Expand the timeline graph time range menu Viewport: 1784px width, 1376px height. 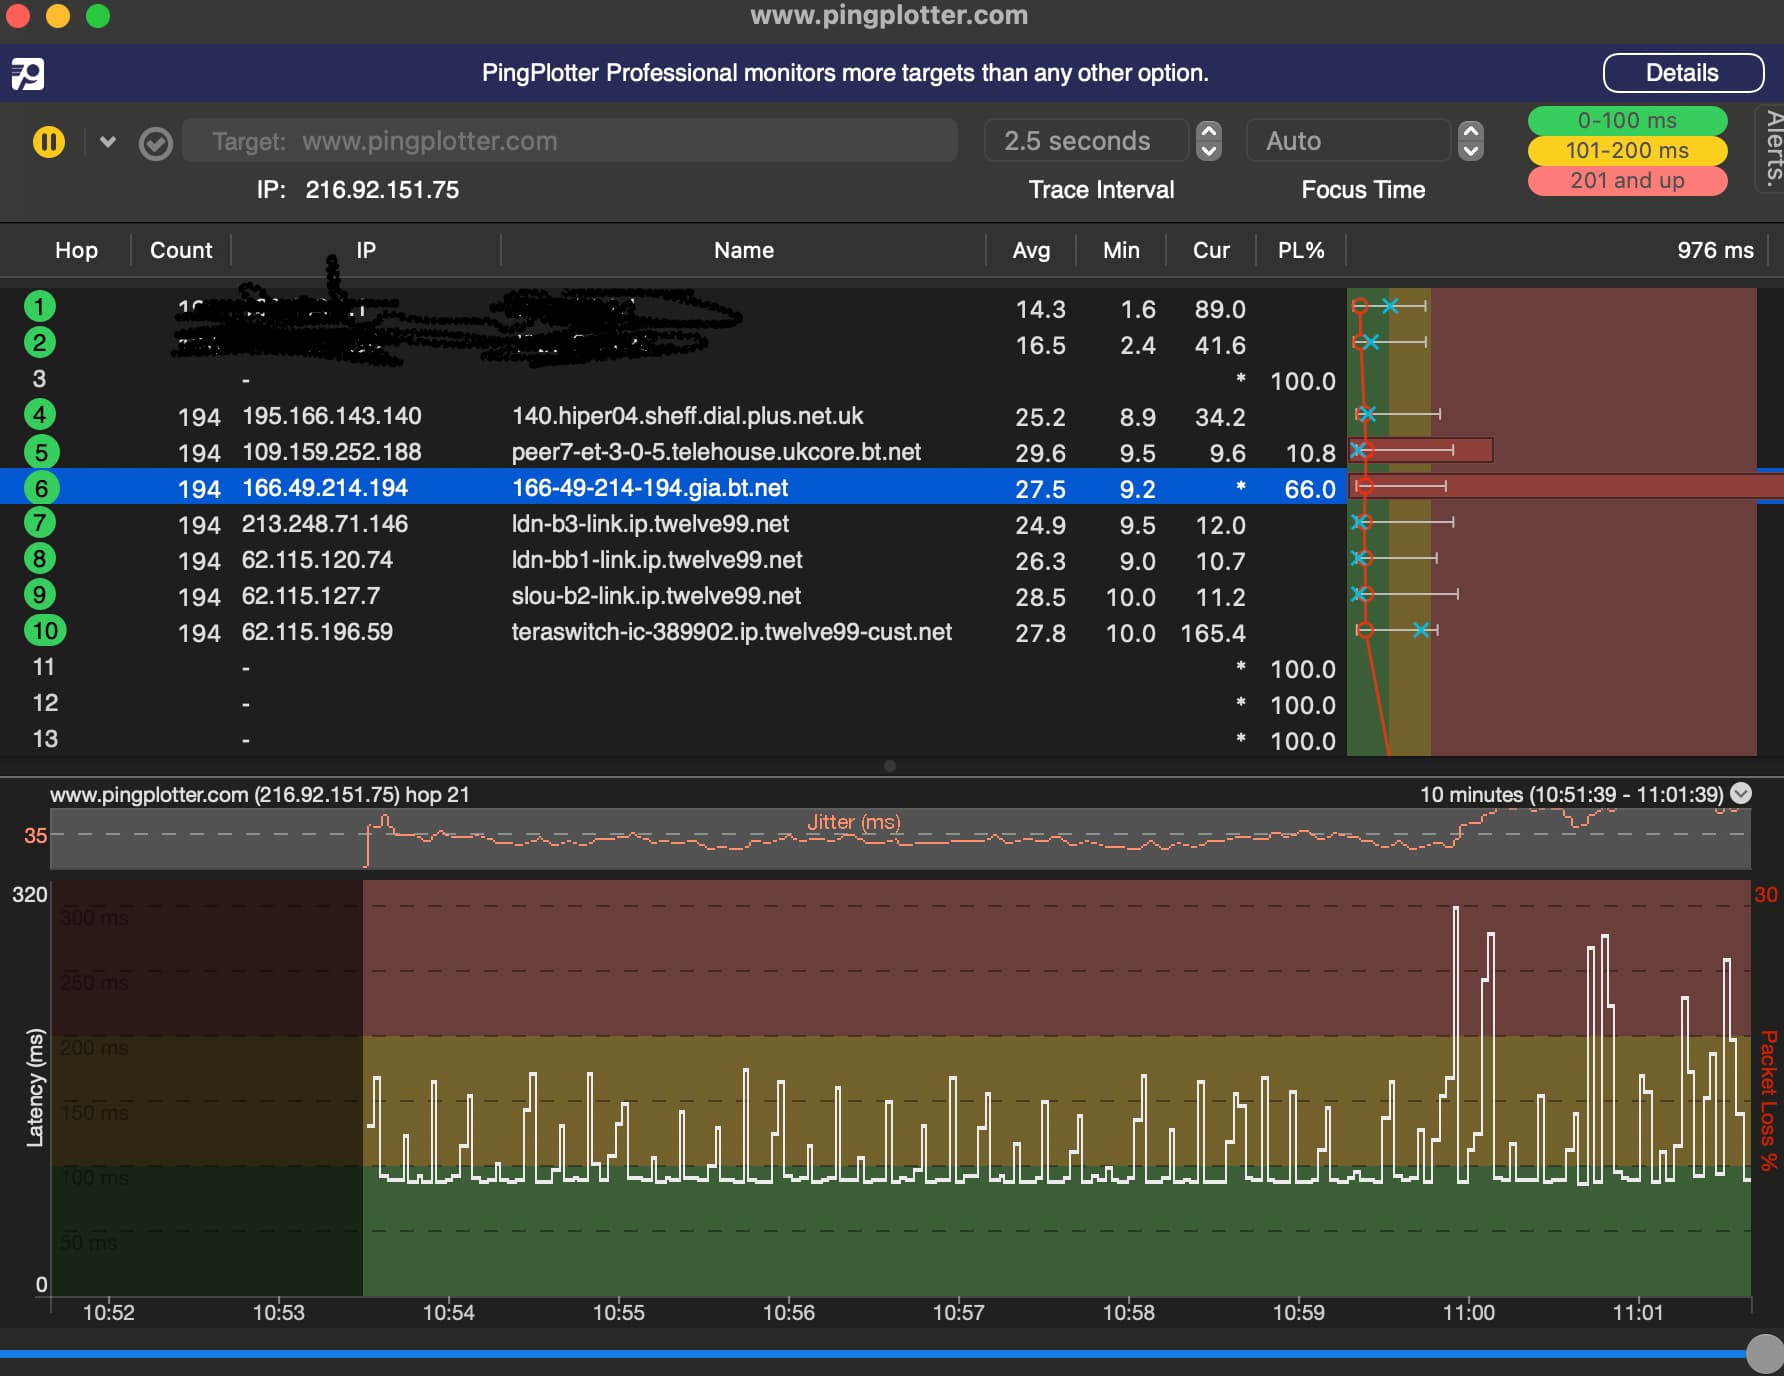1741,794
